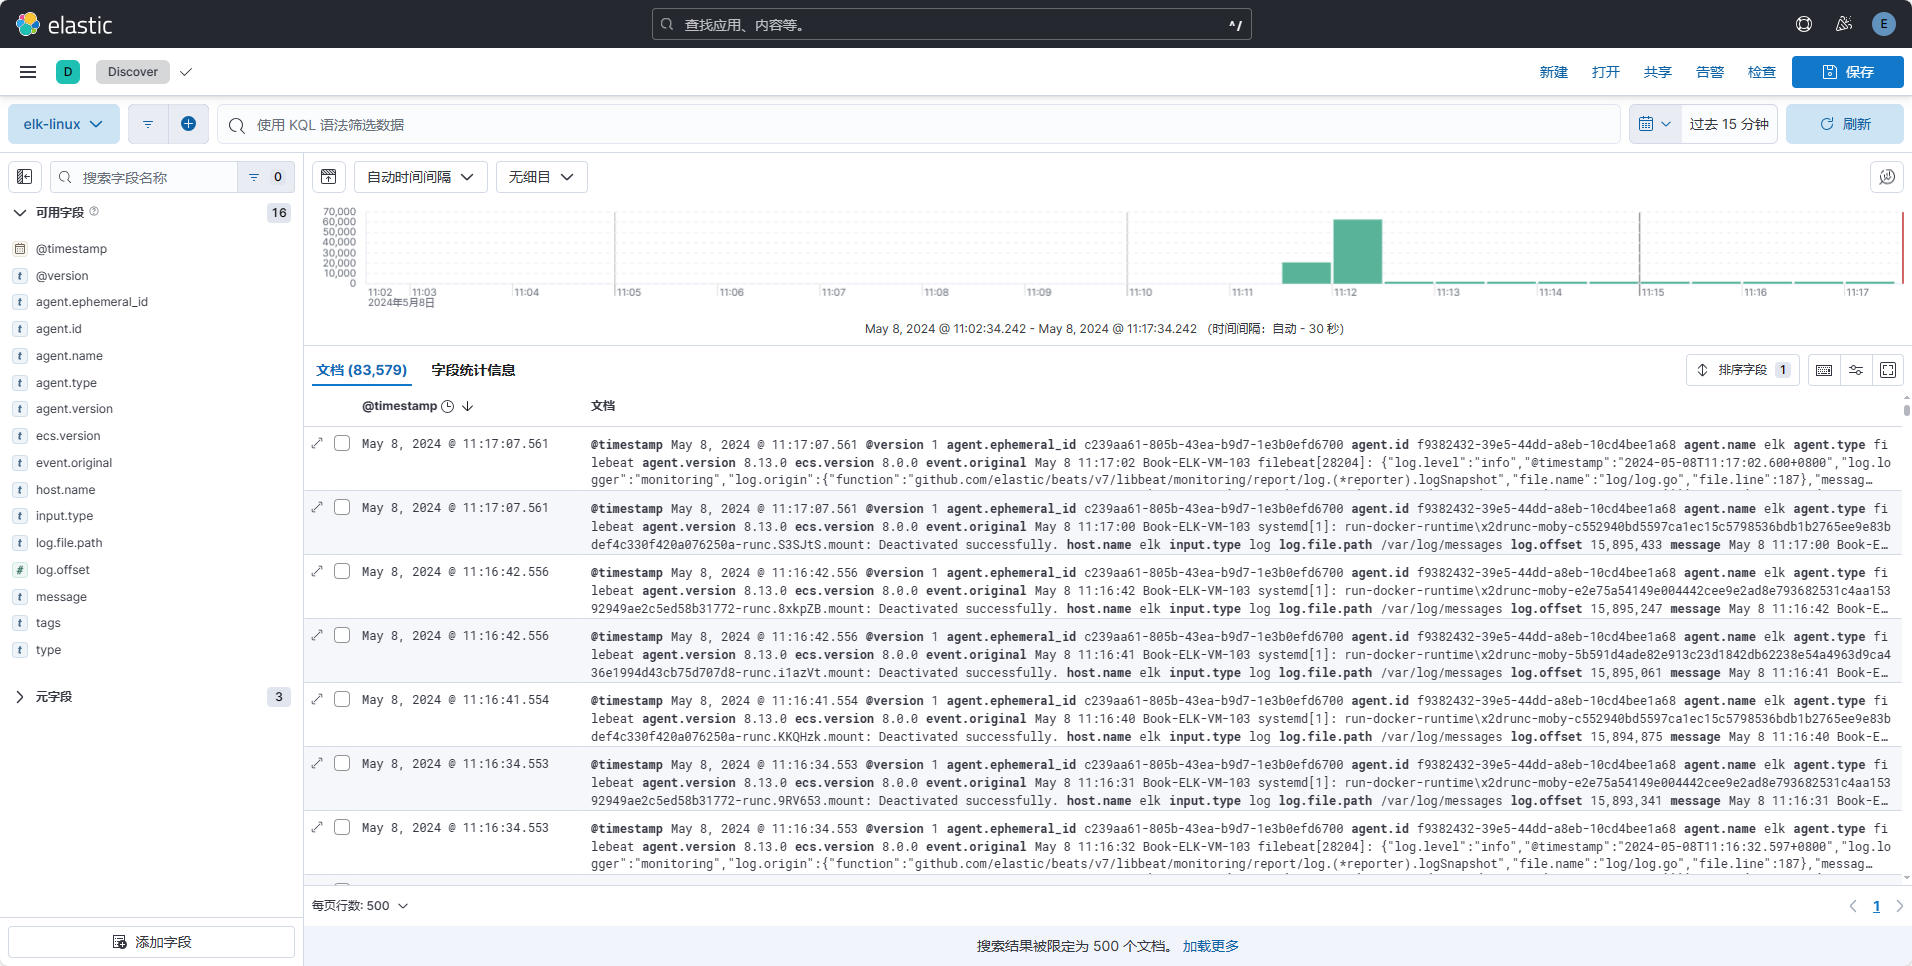1912x966 pixels.
Task: Open the help menu icon
Action: click(x=1804, y=24)
